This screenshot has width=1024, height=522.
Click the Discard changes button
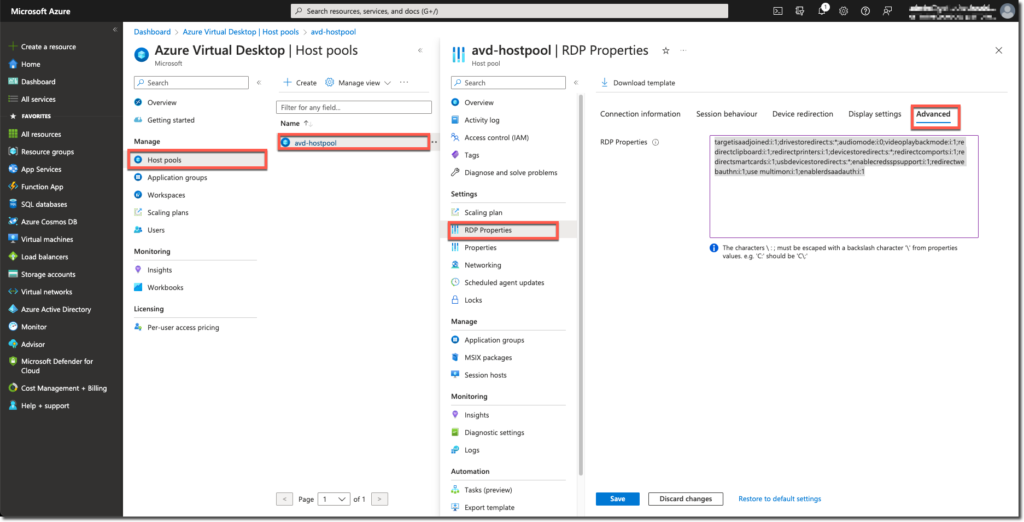point(685,498)
